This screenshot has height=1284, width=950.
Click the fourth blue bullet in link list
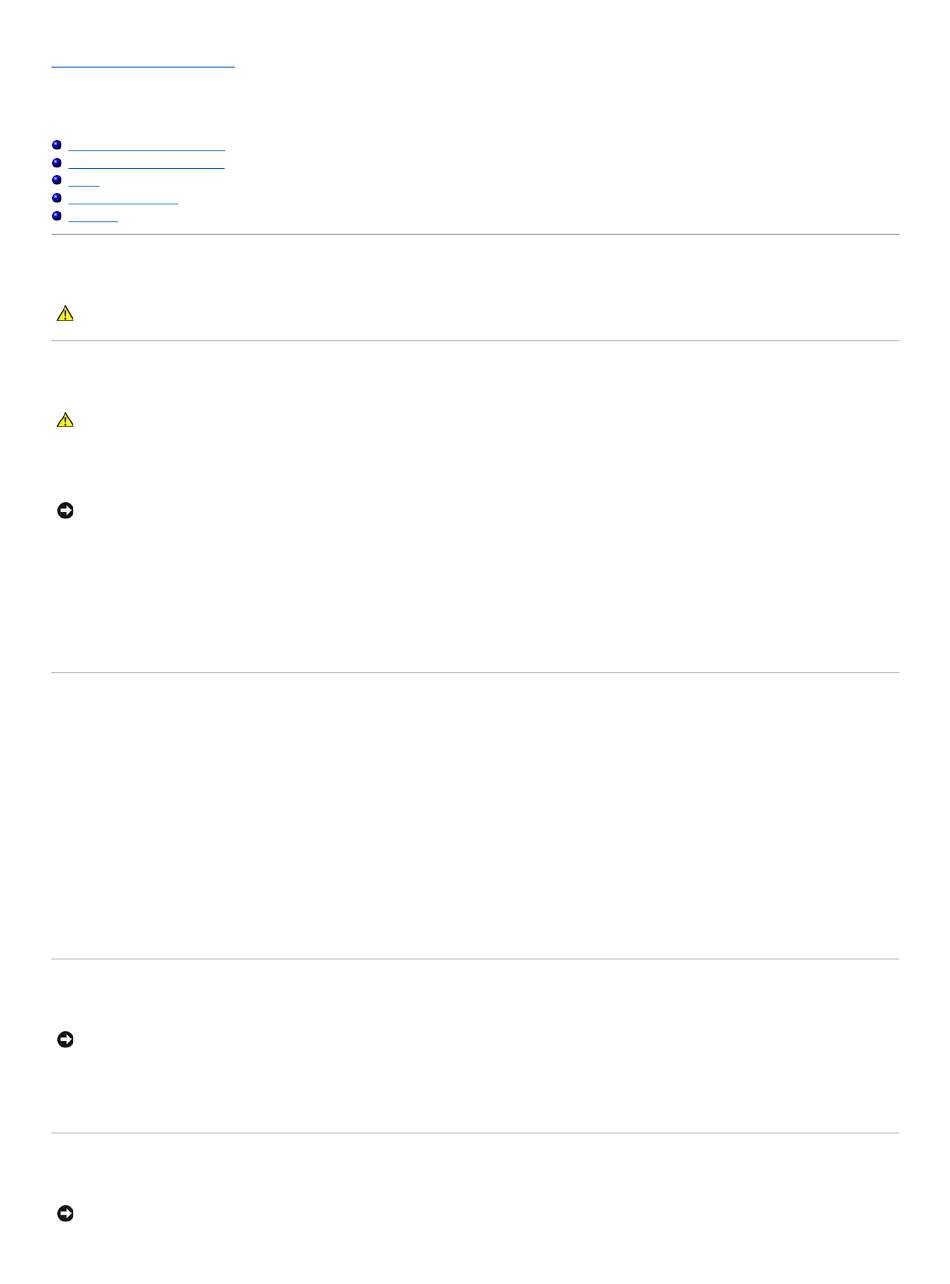point(57,198)
